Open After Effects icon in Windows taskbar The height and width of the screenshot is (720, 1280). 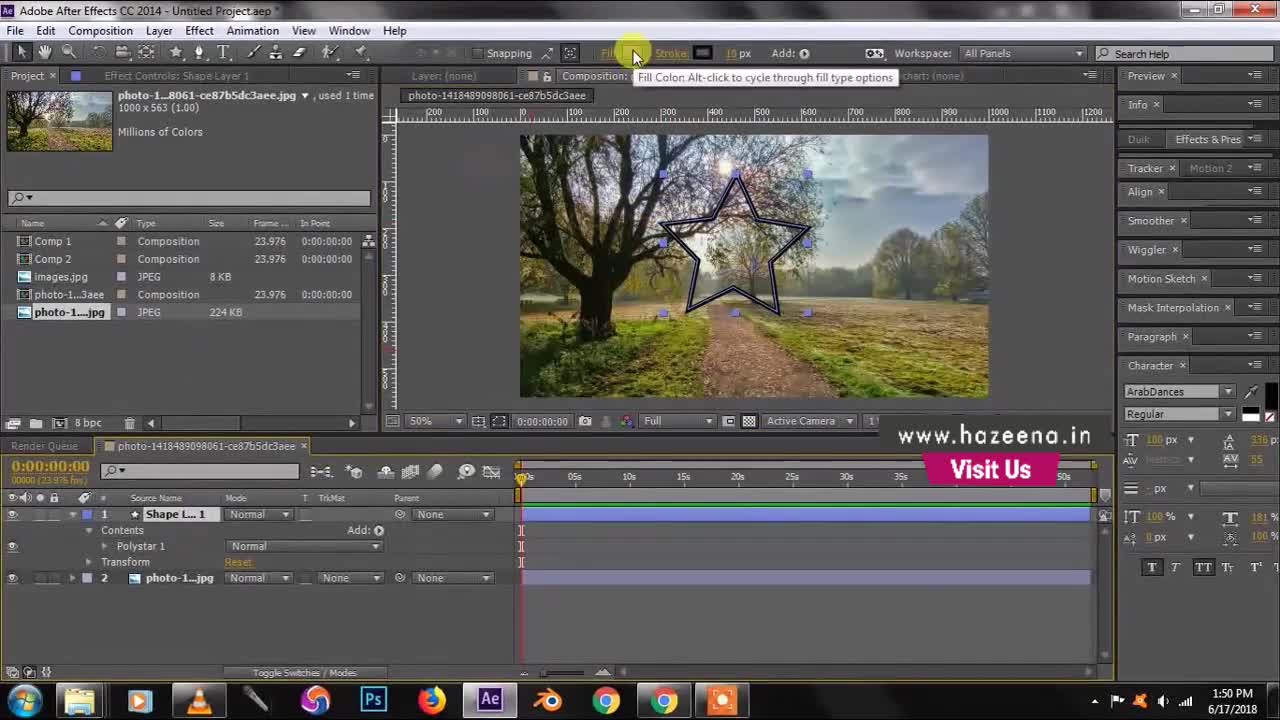point(490,700)
